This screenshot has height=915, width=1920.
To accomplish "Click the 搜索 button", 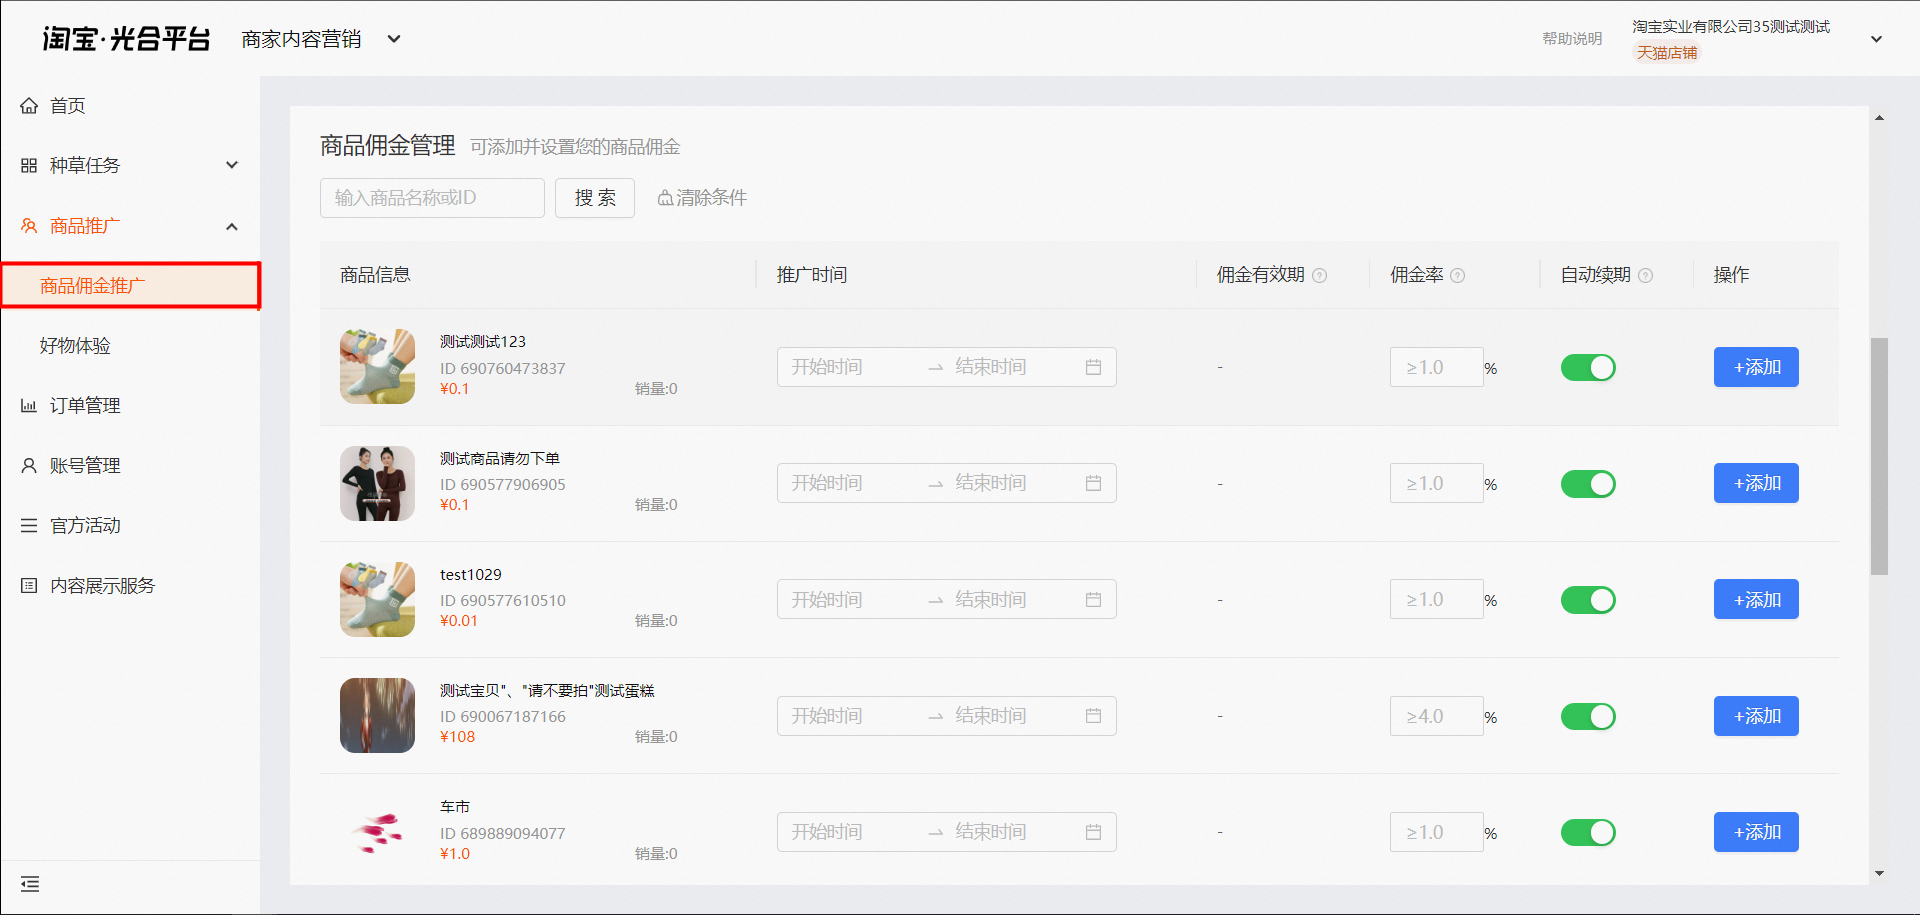I will pyautogui.click(x=595, y=198).
